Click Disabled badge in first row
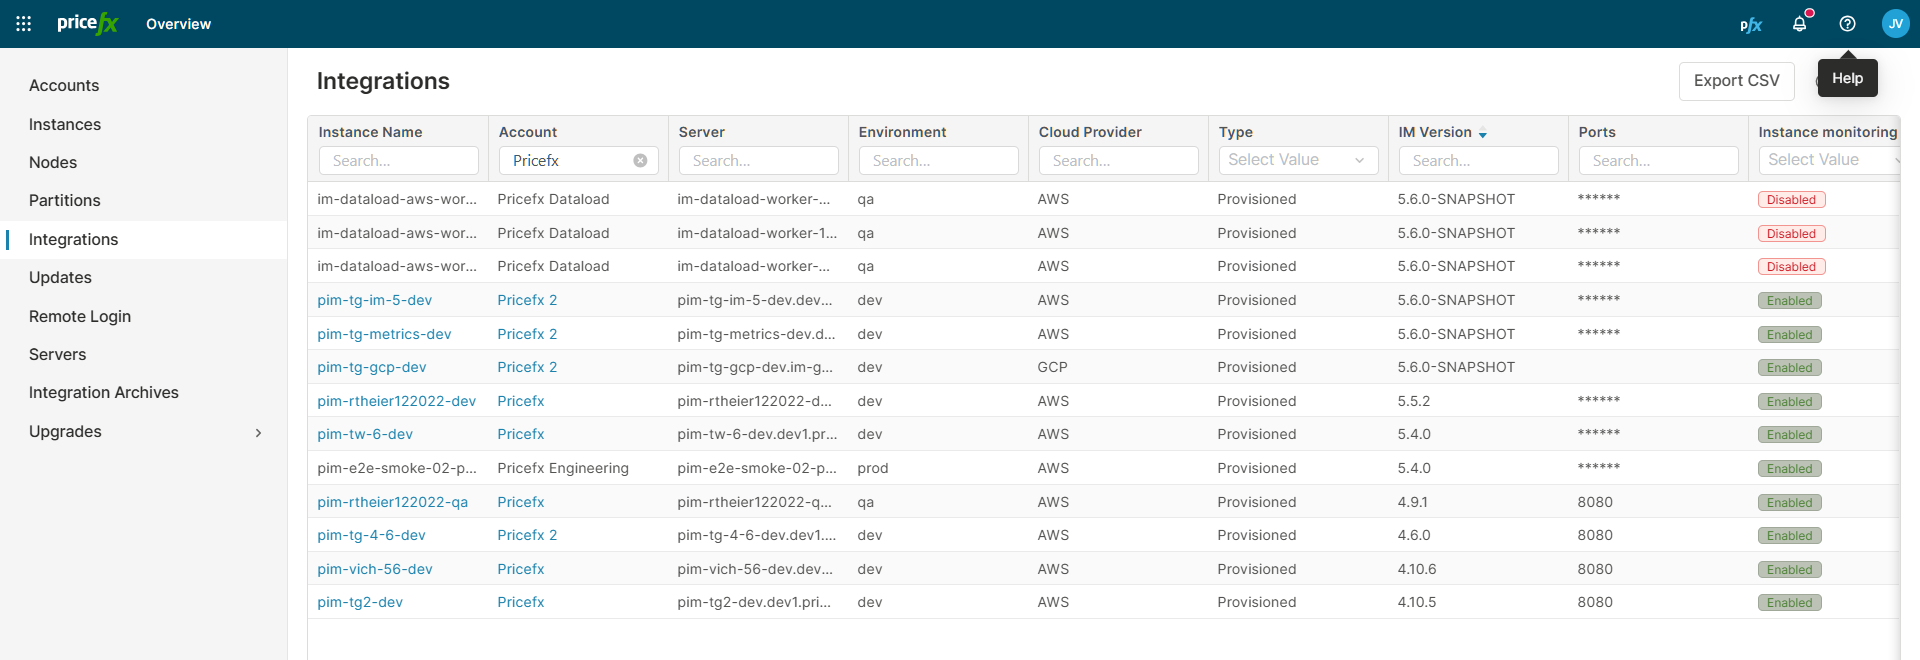 click(x=1791, y=200)
